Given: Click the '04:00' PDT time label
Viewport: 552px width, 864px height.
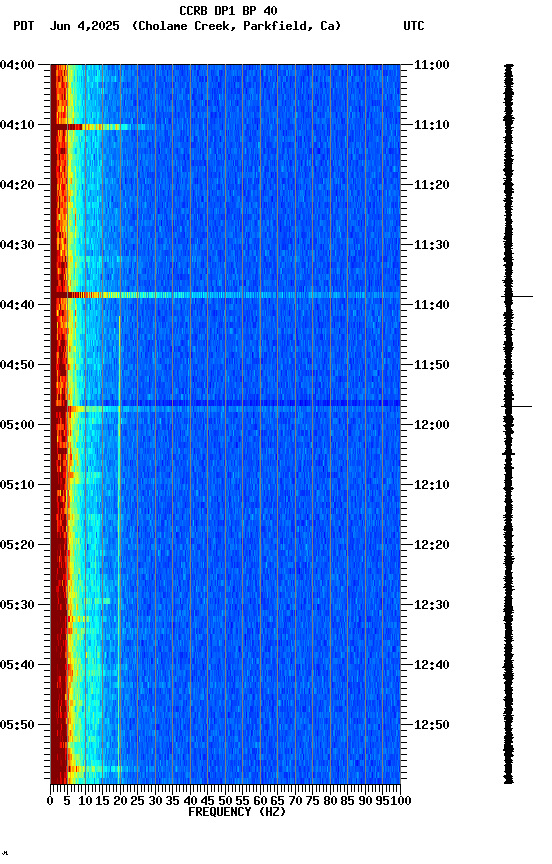Looking at the screenshot, I should tap(17, 65).
